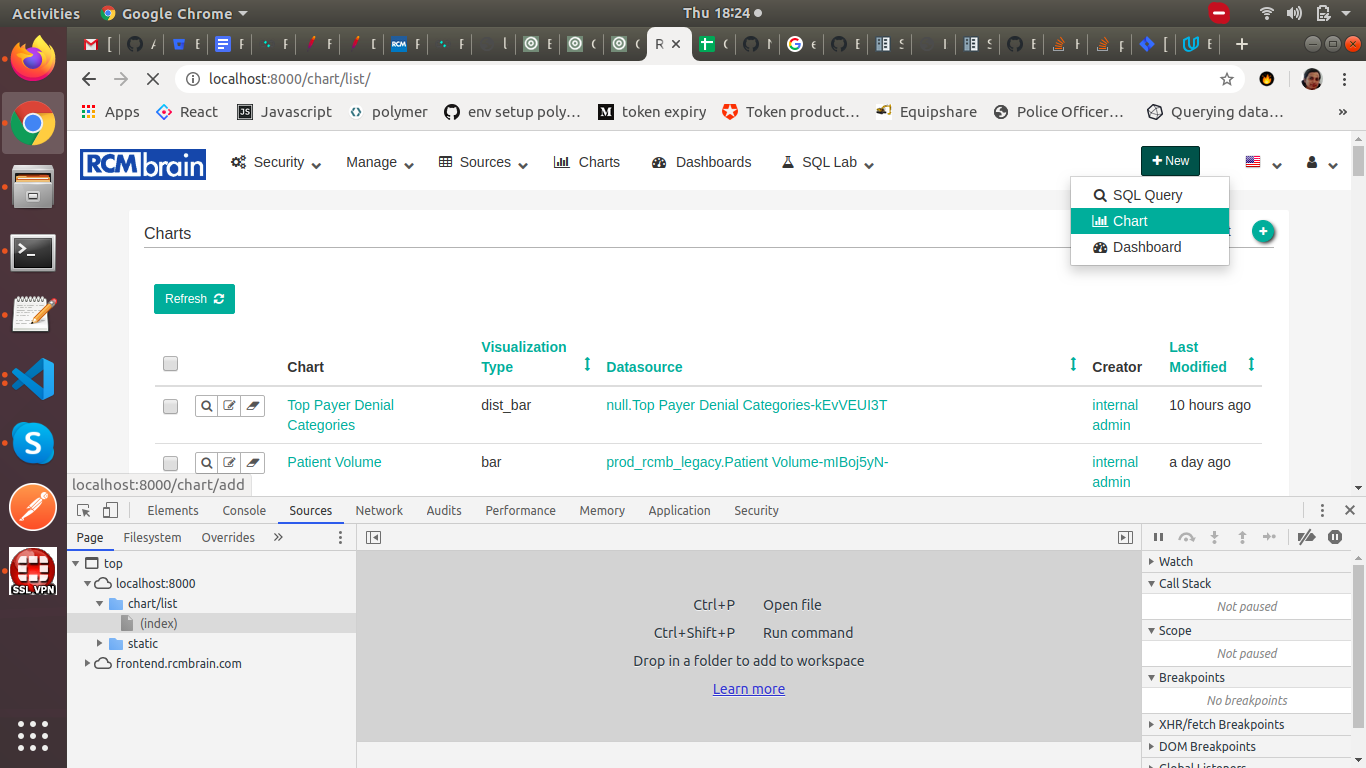The image size is (1366, 768).
Task: Click the browser address bar
Action: click(x=600, y=79)
